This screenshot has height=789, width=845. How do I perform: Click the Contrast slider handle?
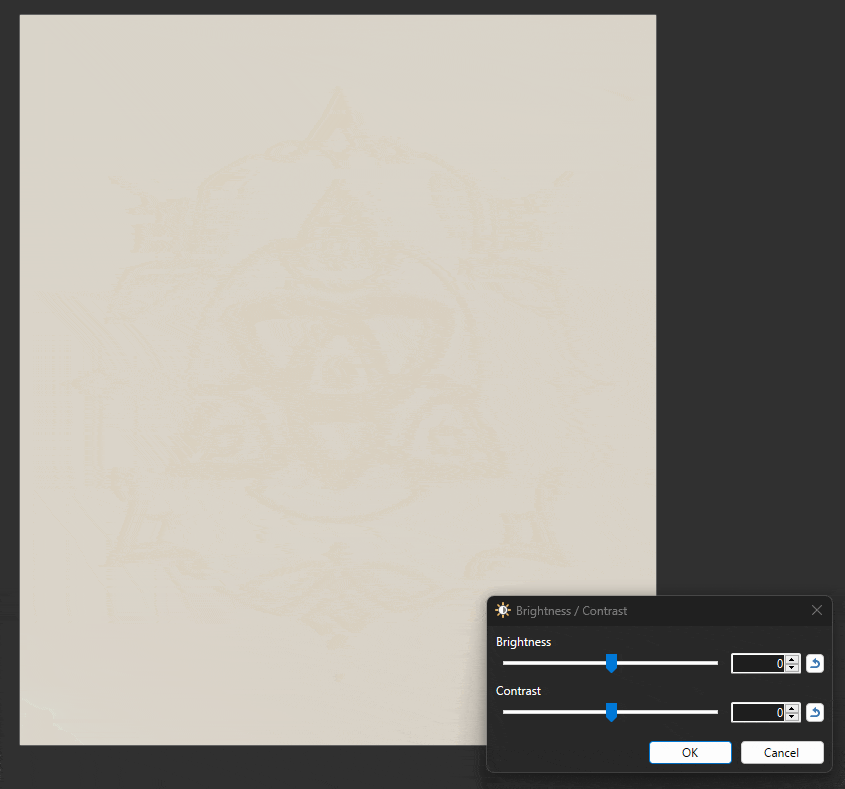point(611,712)
